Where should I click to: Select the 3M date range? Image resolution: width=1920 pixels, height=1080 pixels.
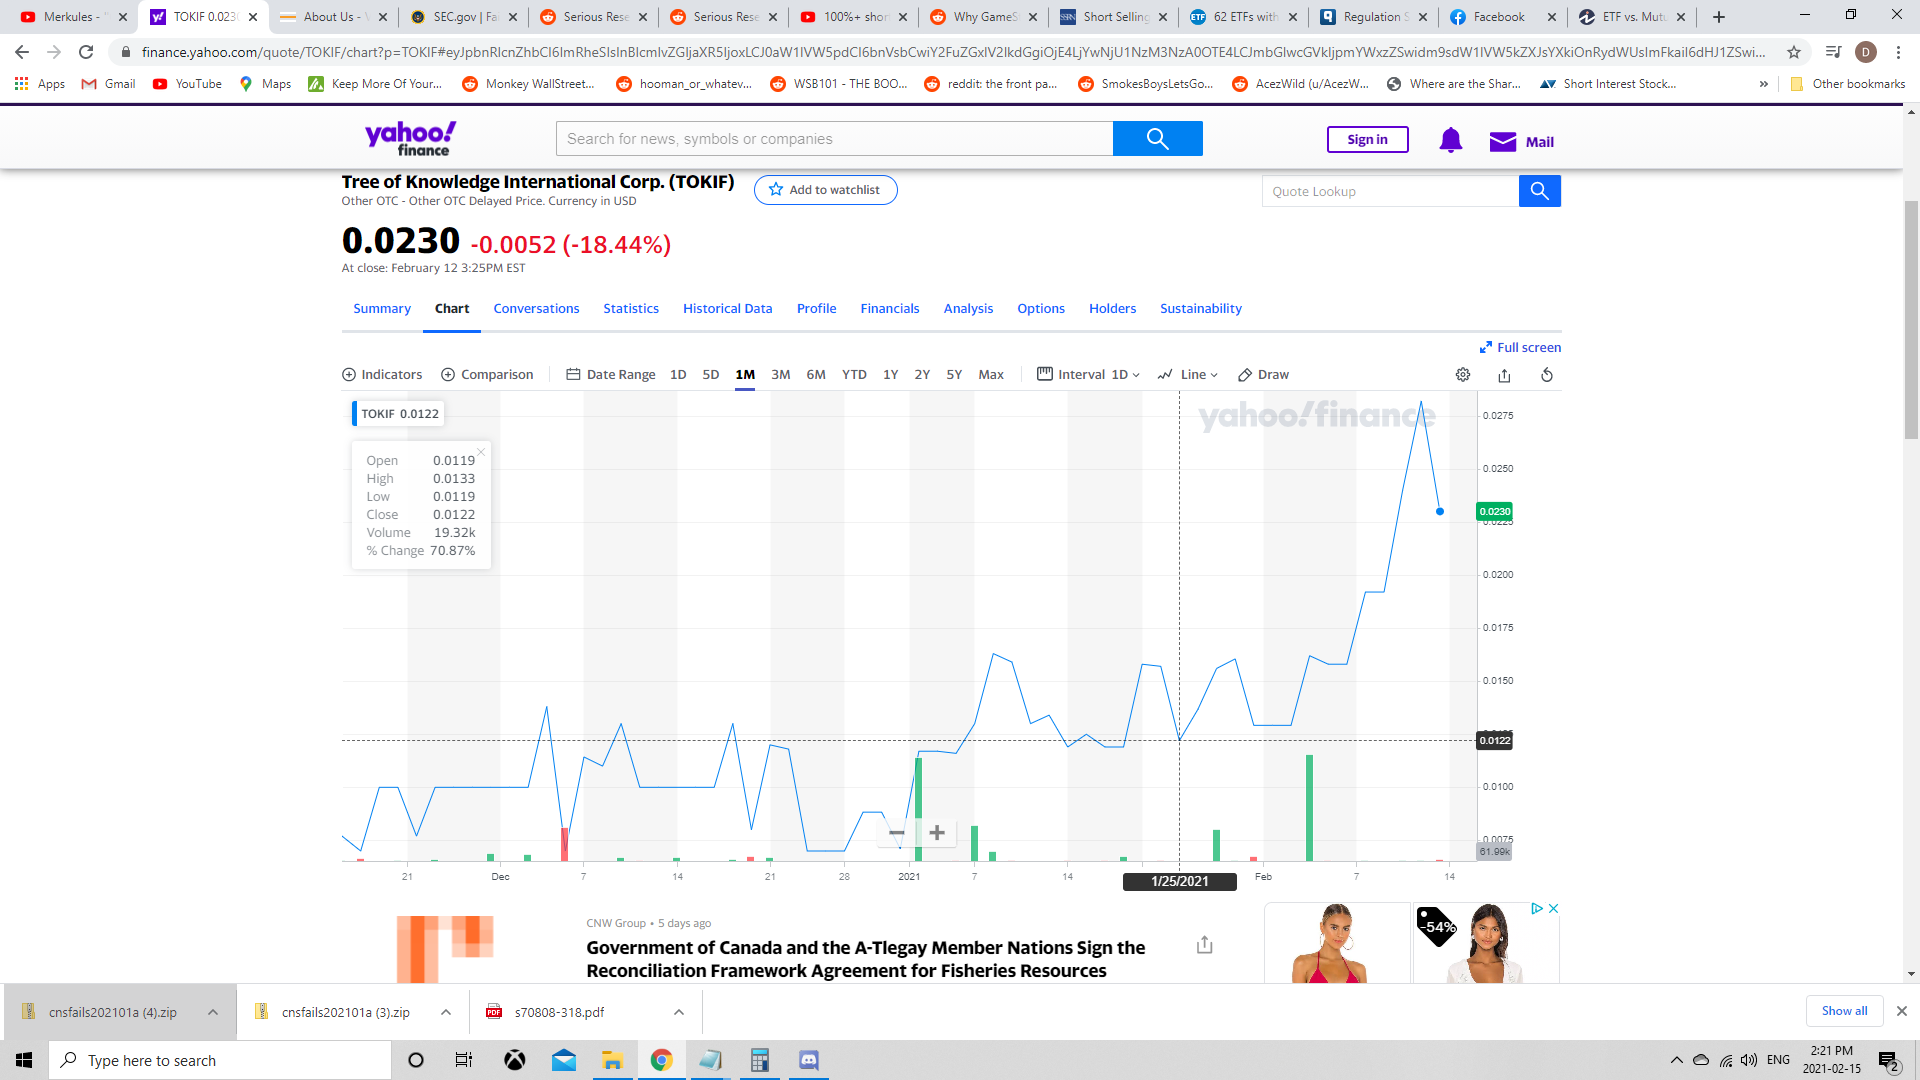tap(781, 375)
